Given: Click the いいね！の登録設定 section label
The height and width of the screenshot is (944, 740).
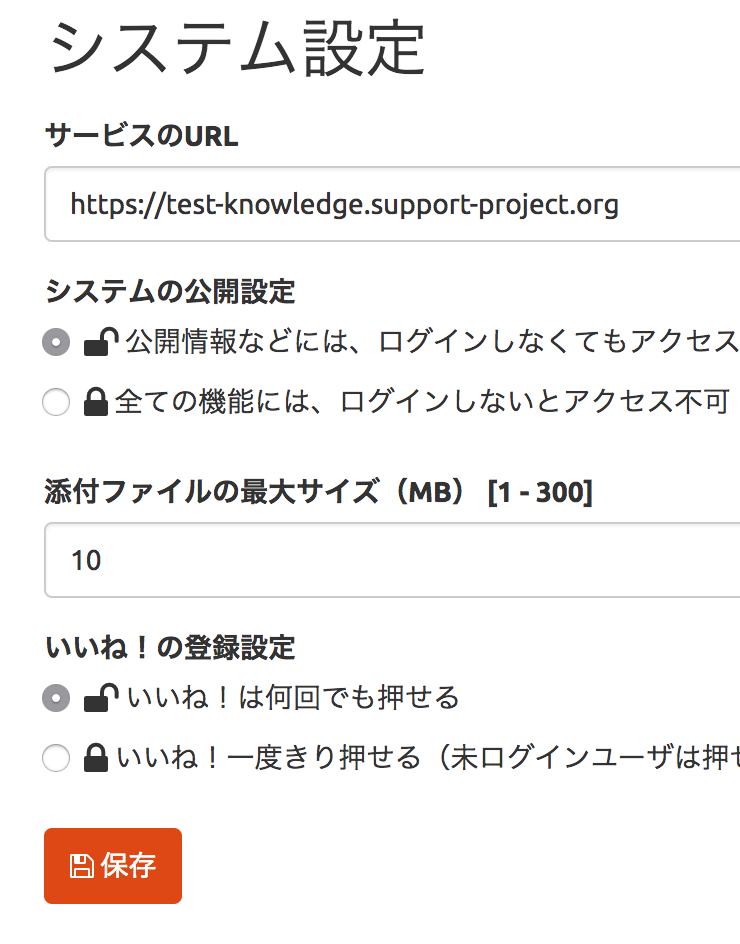Looking at the screenshot, I should tap(170, 648).
